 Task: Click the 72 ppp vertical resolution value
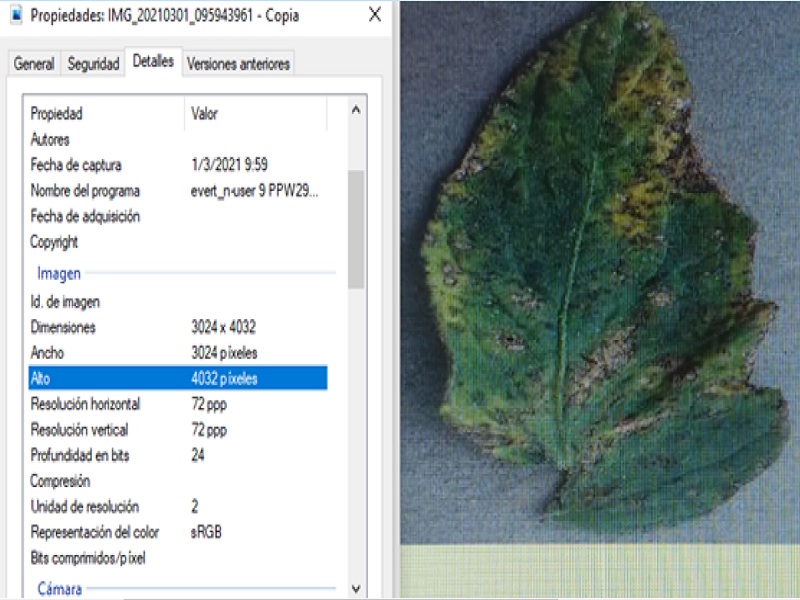point(209,430)
